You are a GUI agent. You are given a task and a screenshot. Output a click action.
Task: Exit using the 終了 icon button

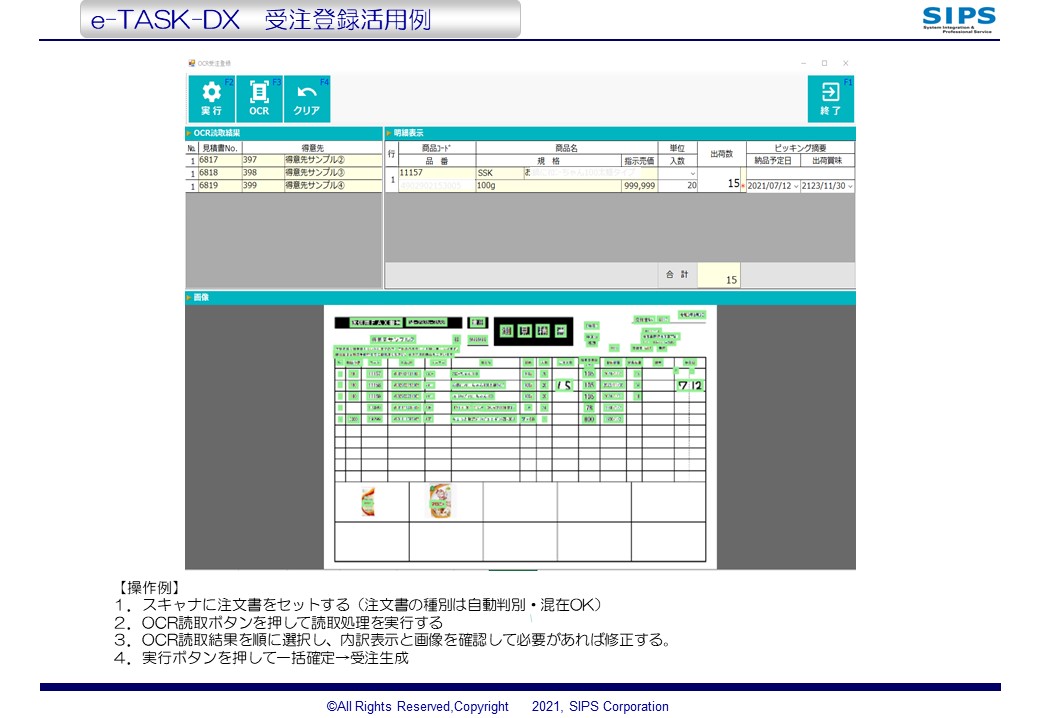click(830, 99)
